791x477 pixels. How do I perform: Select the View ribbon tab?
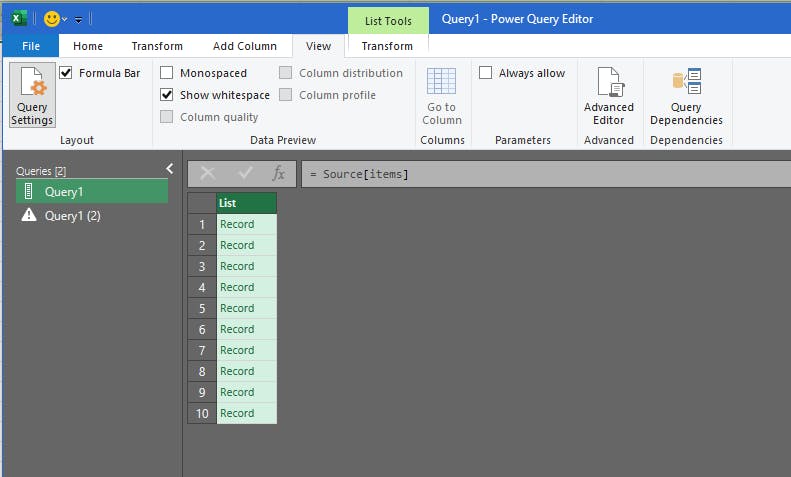point(318,46)
